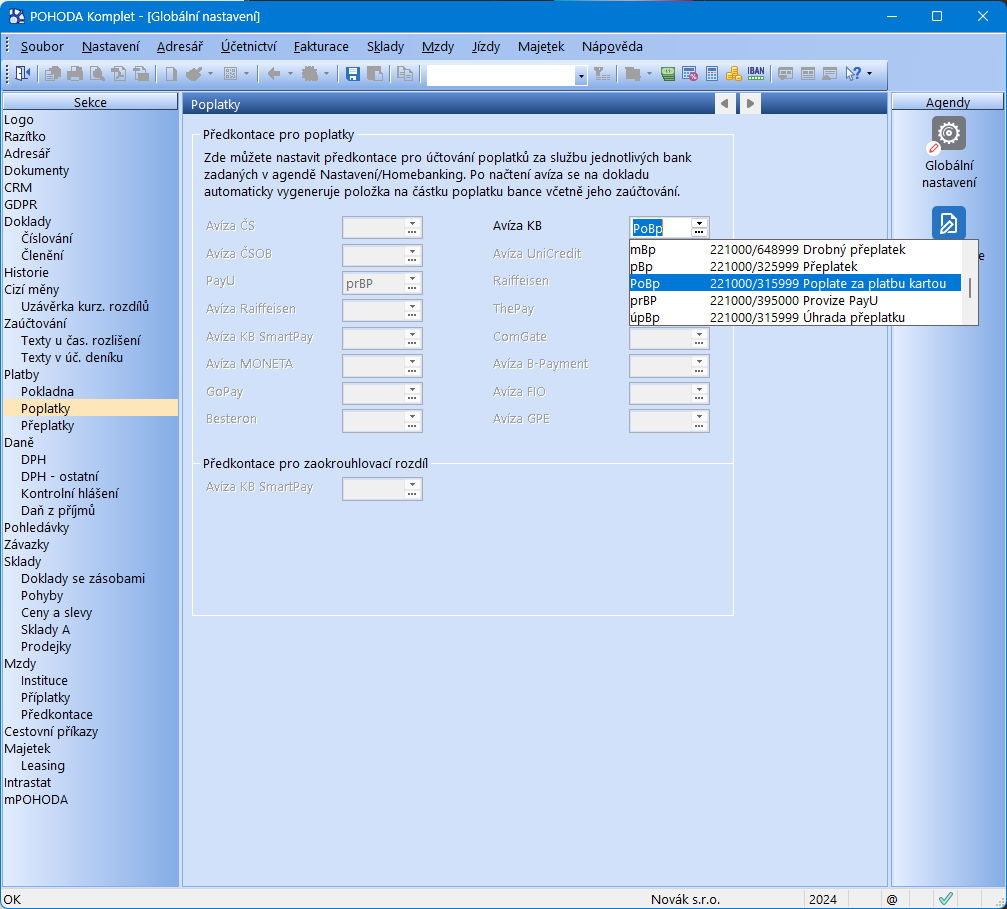
Task: Click the copy documents toolbar icon
Action: pos(405,74)
